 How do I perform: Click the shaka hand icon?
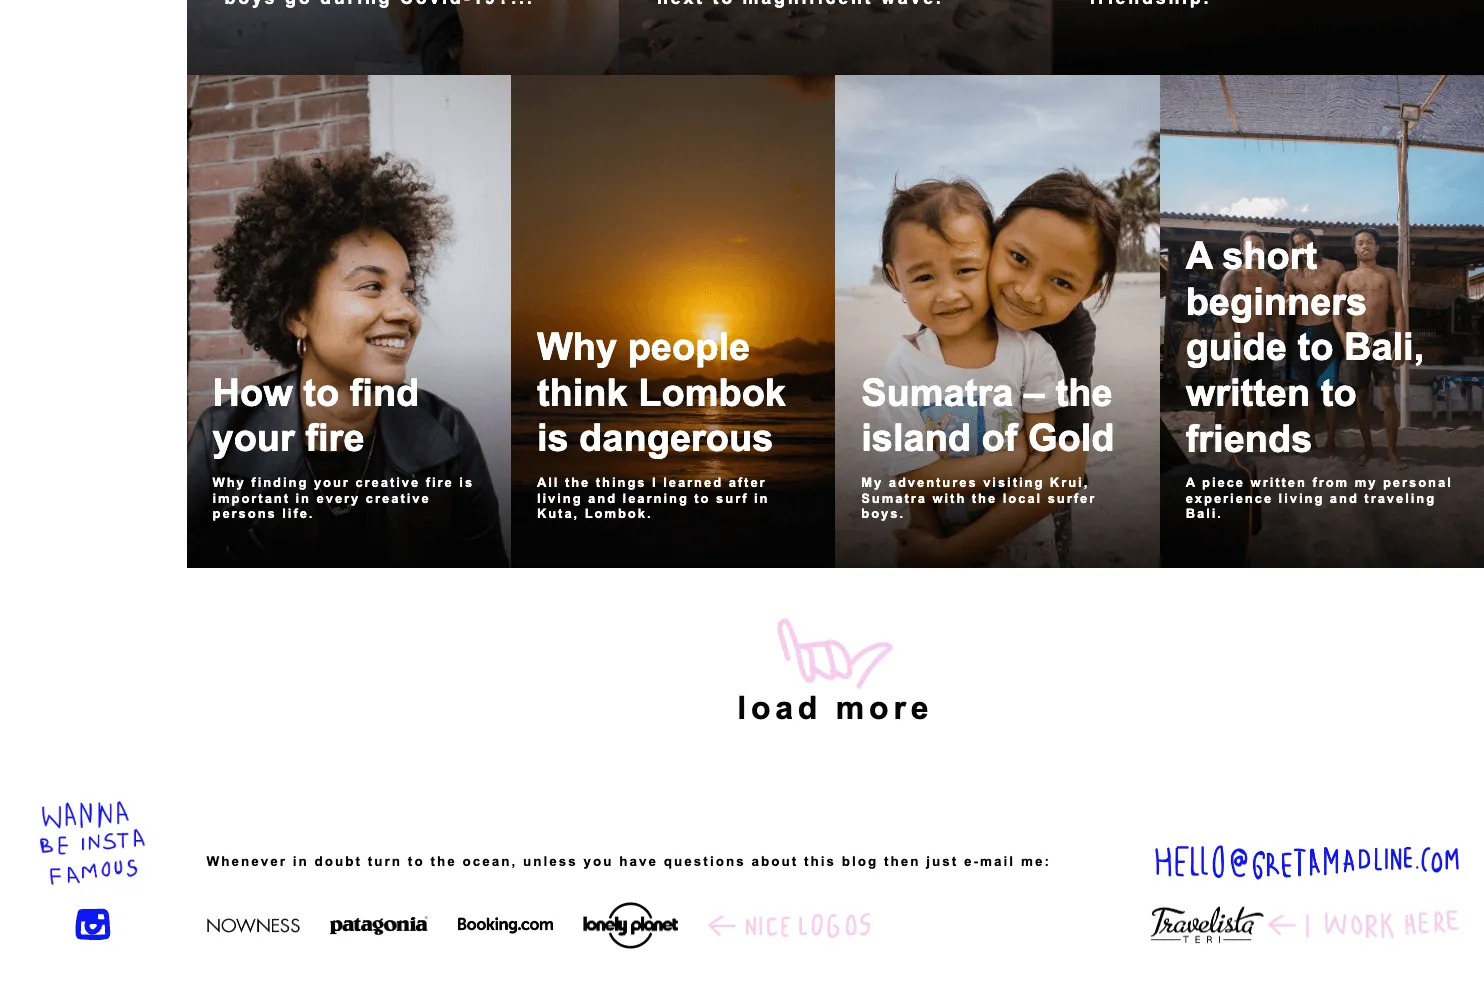click(834, 652)
